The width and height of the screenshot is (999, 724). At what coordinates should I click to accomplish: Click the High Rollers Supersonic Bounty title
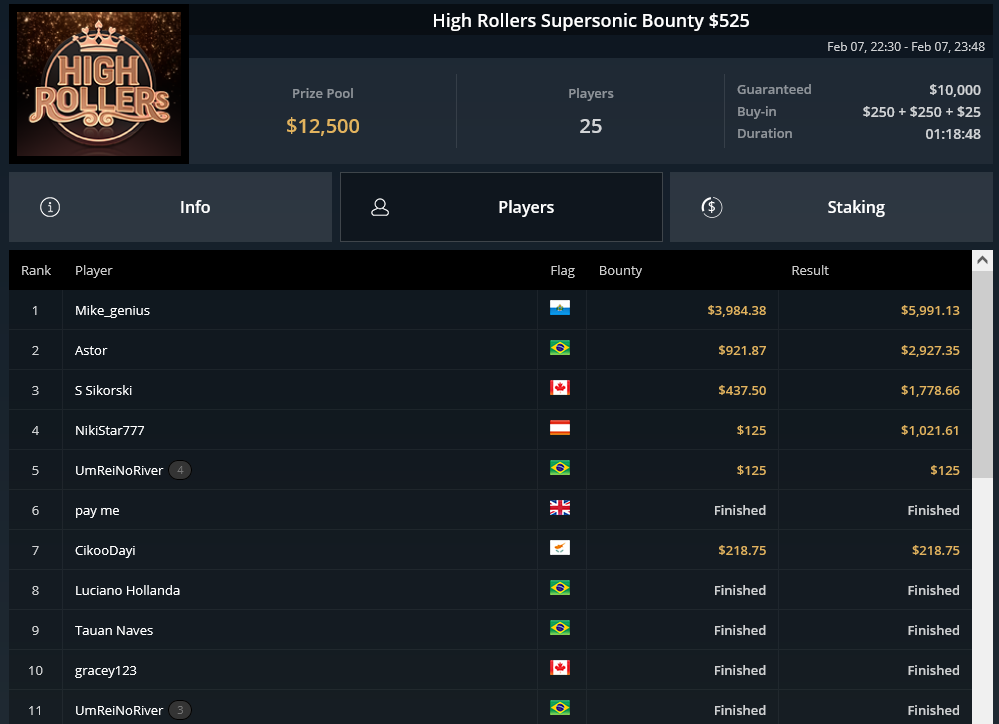click(x=591, y=20)
